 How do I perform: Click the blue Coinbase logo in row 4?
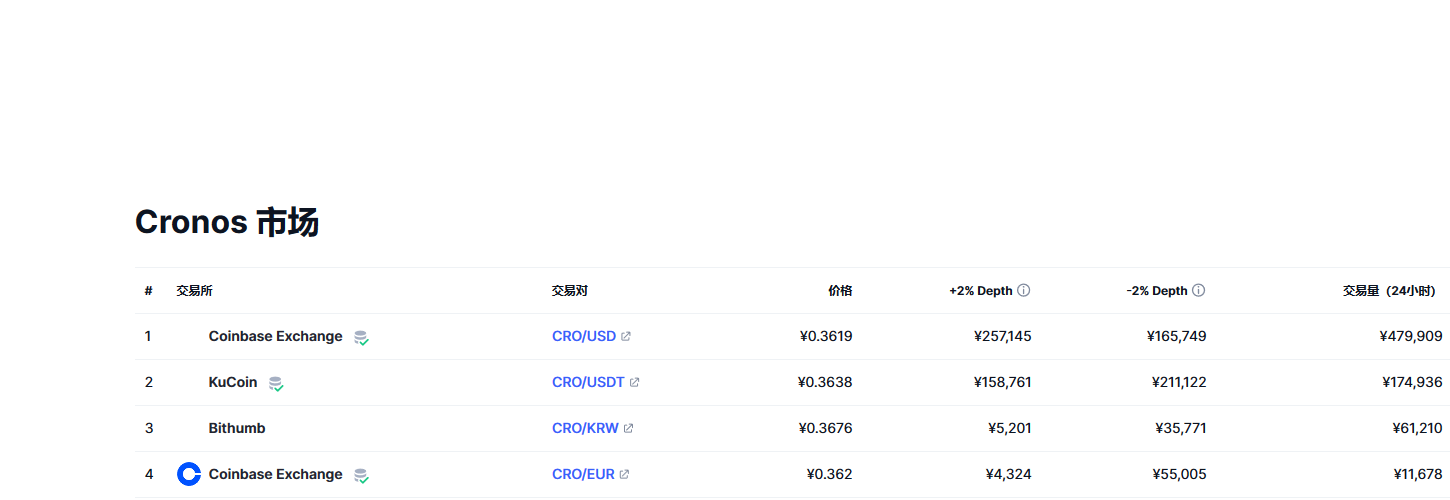pyautogui.click(x=189, y=474)
